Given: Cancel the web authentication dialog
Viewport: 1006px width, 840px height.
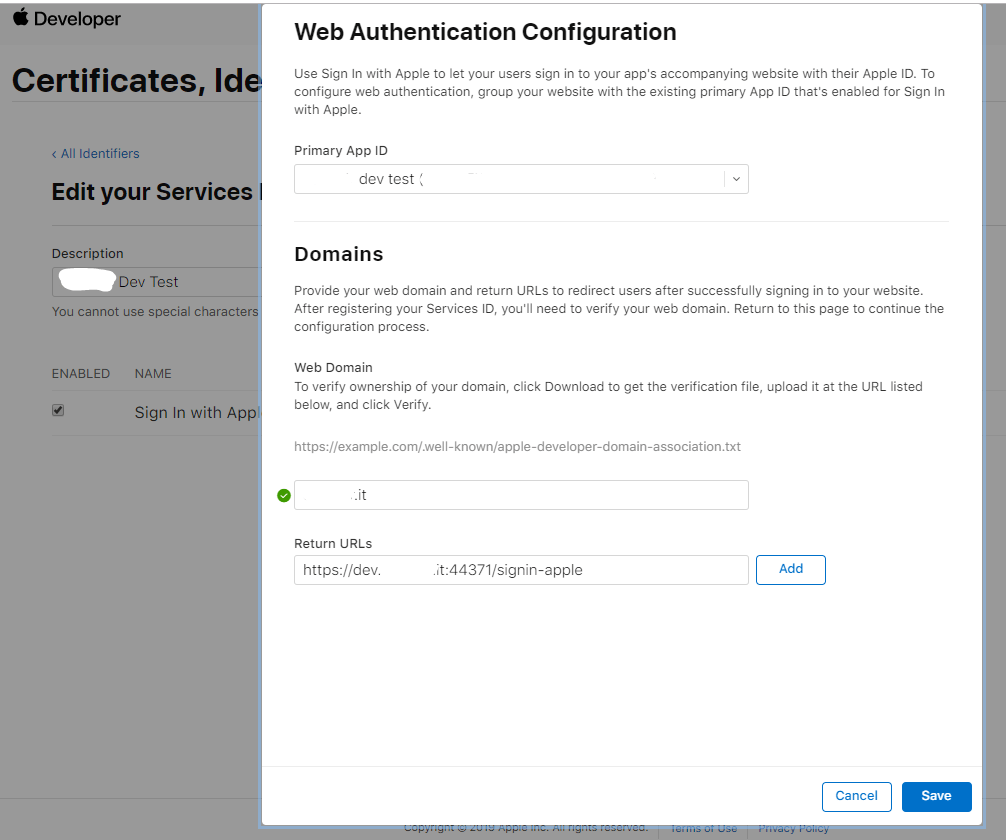Looking at the screenshot, I should (857, 796).
